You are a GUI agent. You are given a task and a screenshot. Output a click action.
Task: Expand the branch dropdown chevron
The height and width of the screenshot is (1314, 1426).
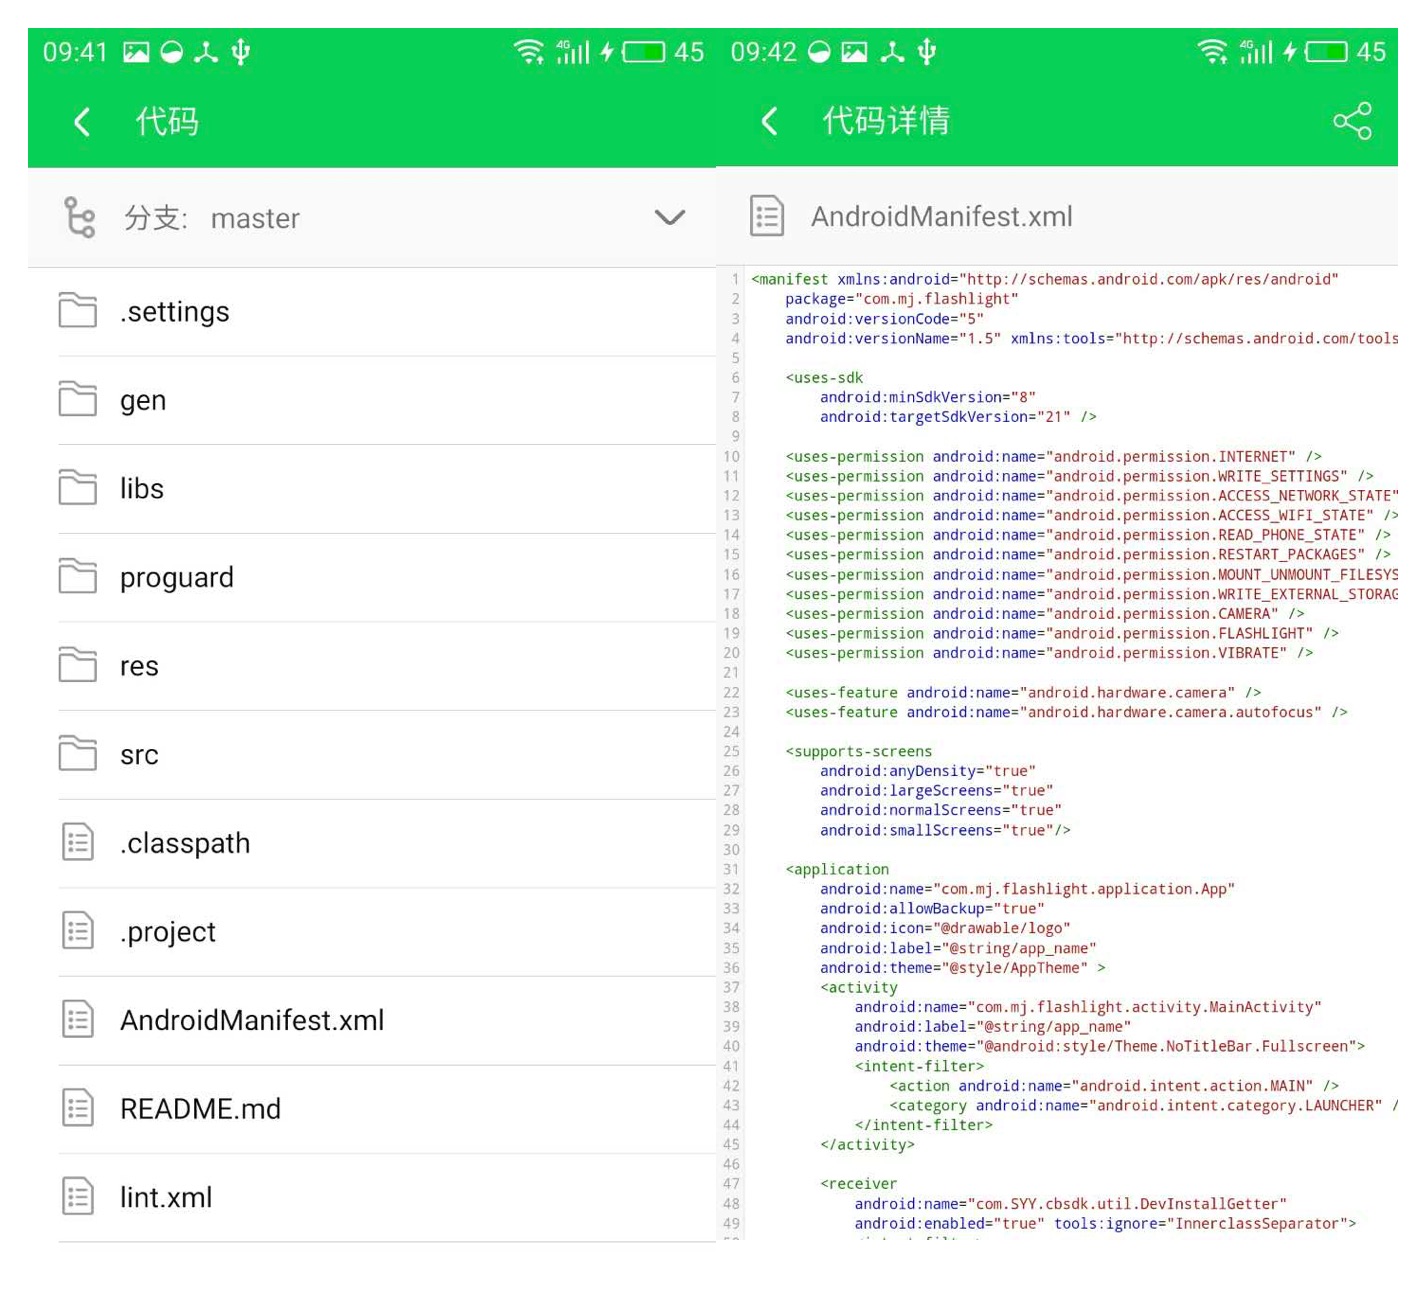pos(669,217)
